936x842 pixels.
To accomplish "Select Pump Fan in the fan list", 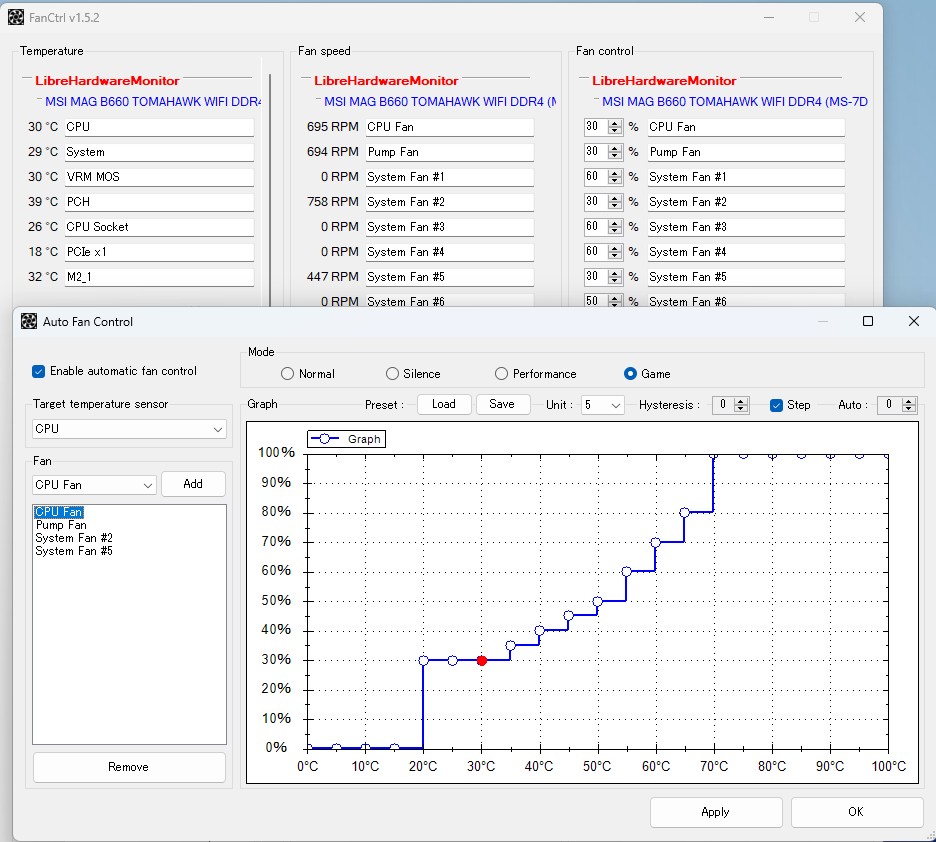I will pos(61,525).
